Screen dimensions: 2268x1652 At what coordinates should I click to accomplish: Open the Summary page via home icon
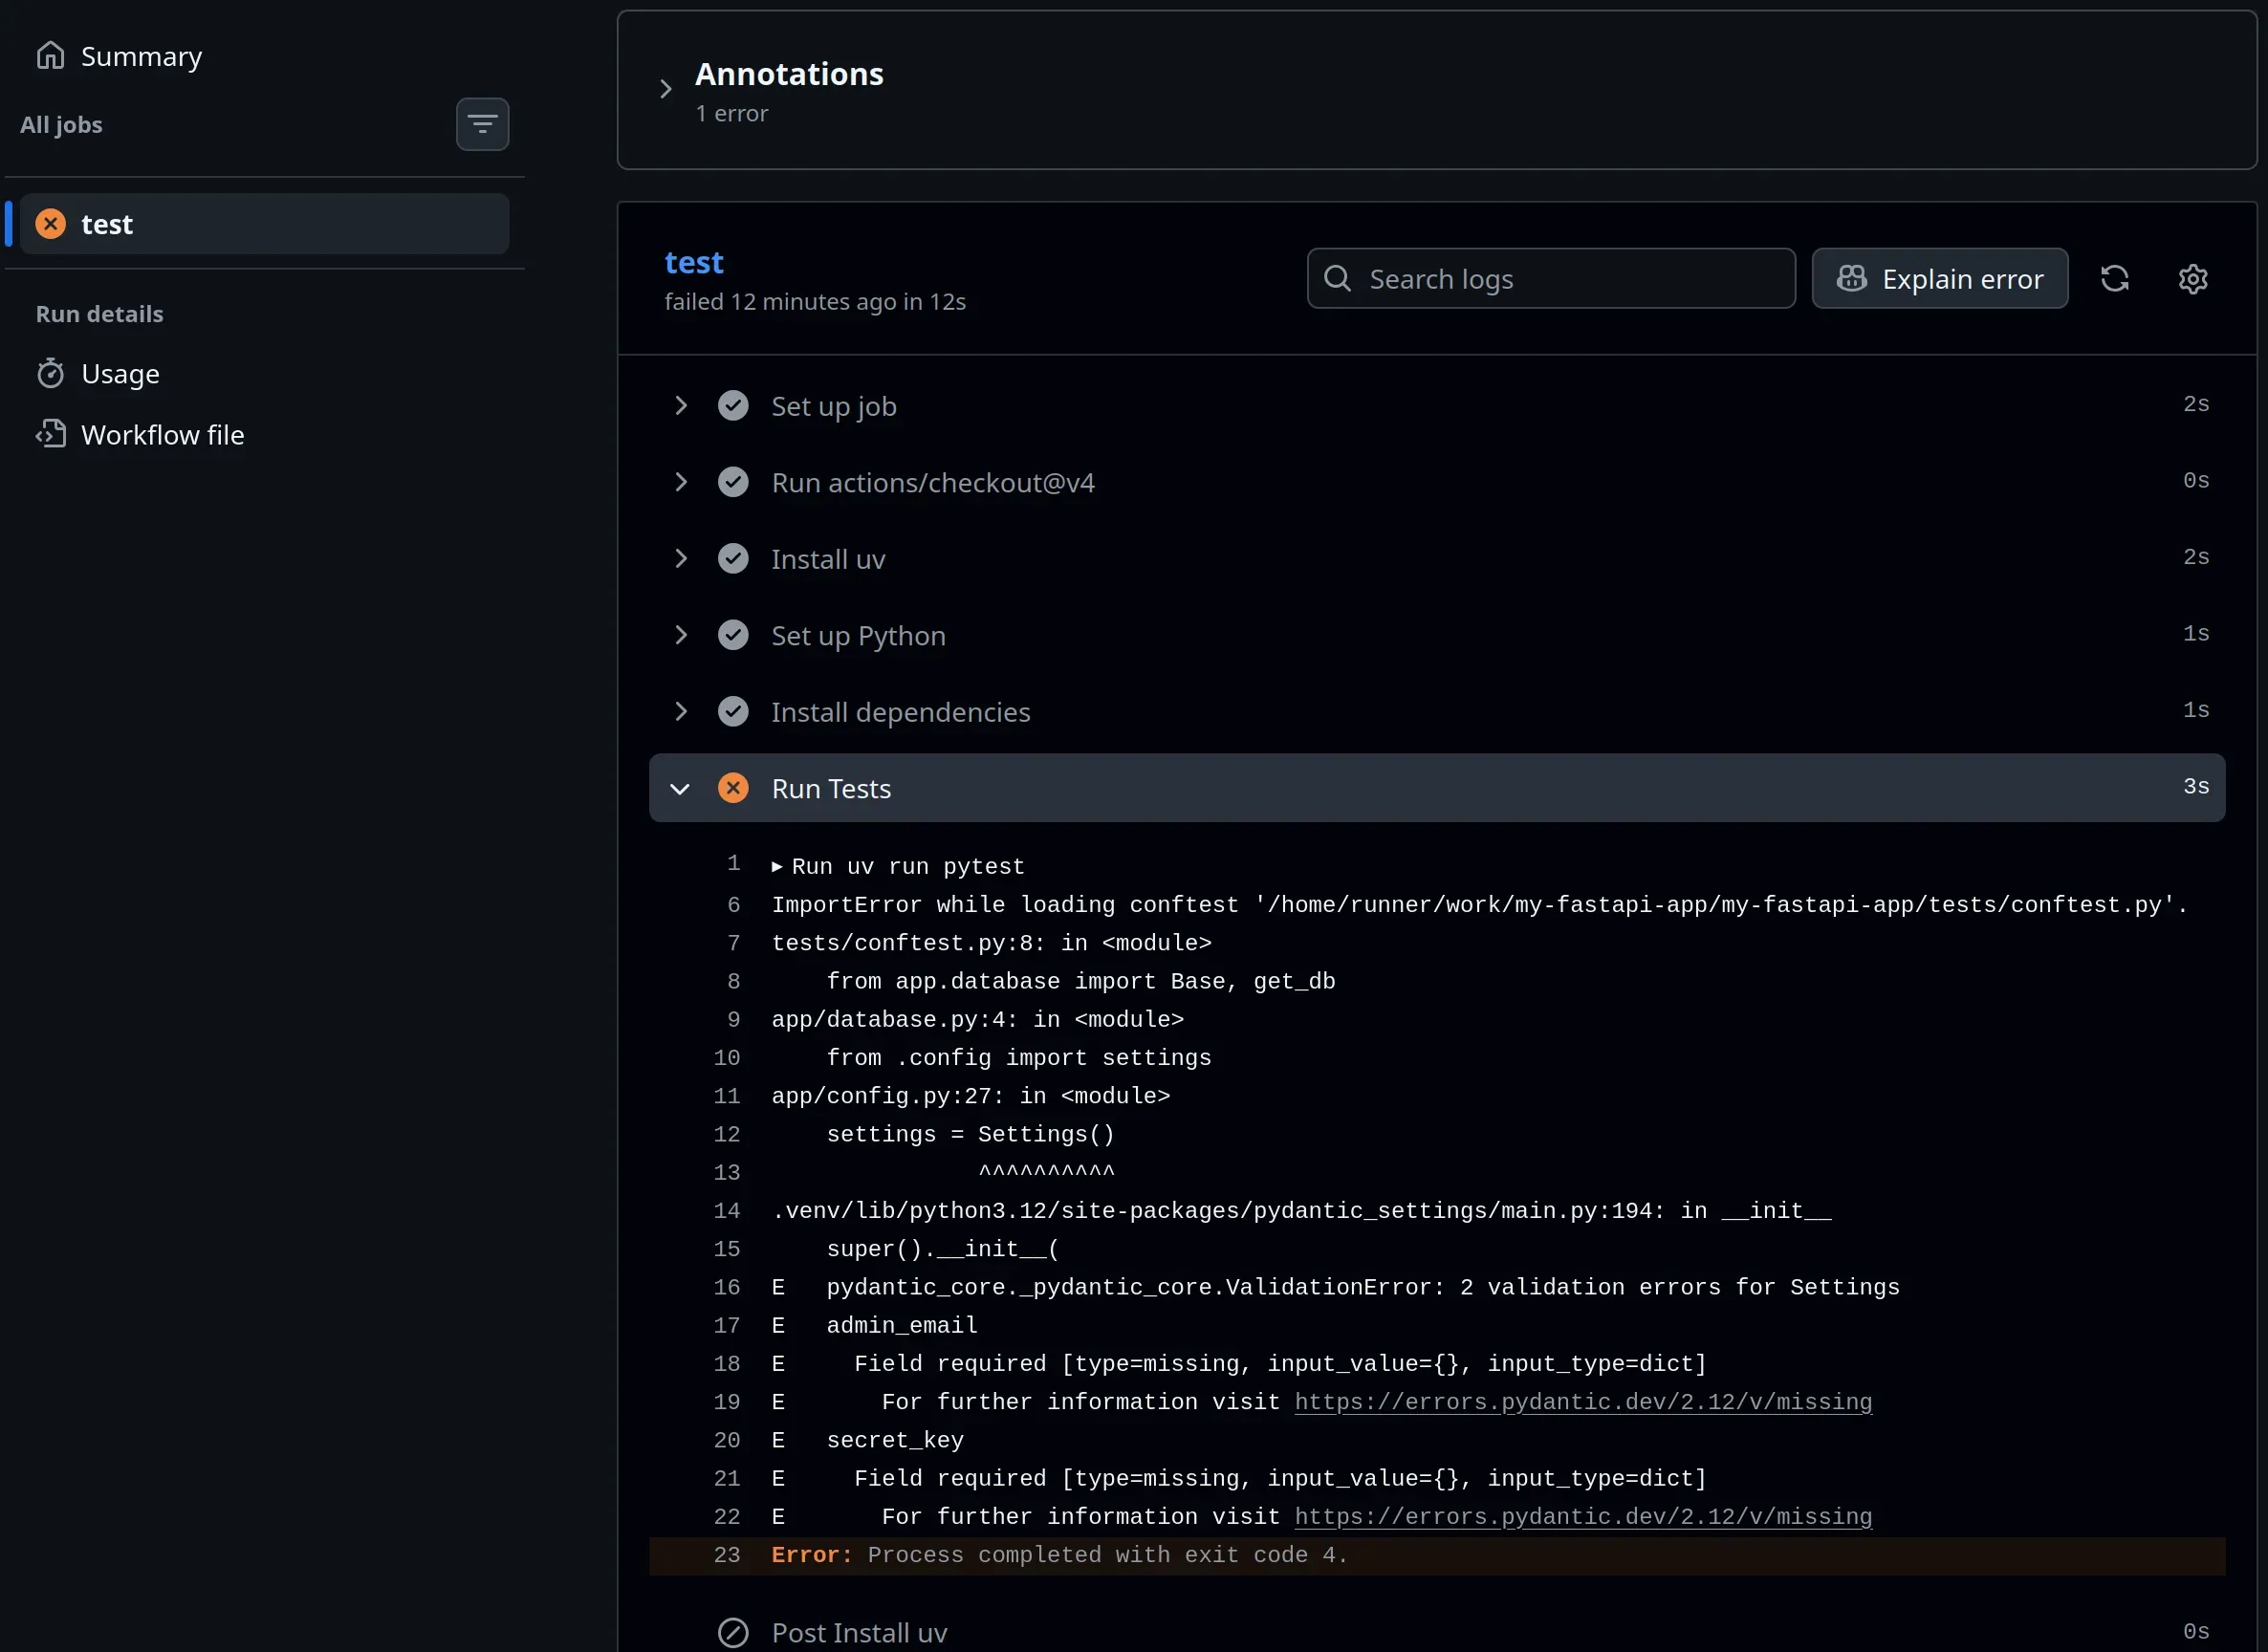click(x=50, y=56)
